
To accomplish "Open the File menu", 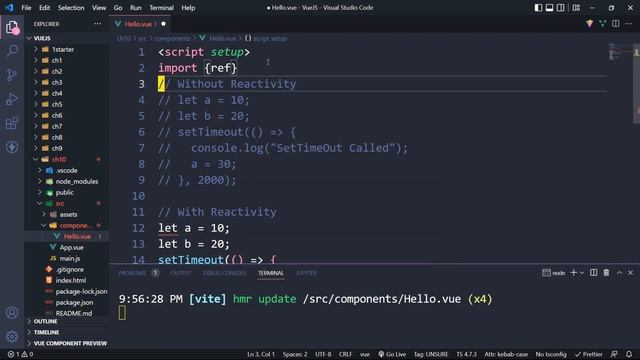I will point(26,8).
